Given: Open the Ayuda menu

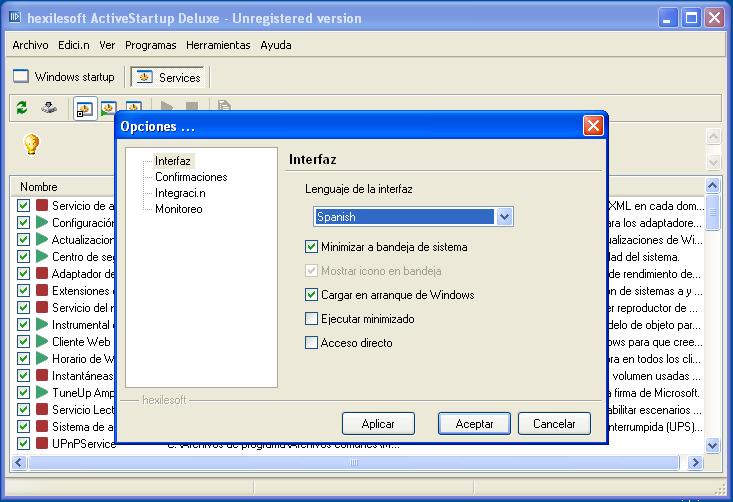Looking at the screenshot, I should click(276, 45).
